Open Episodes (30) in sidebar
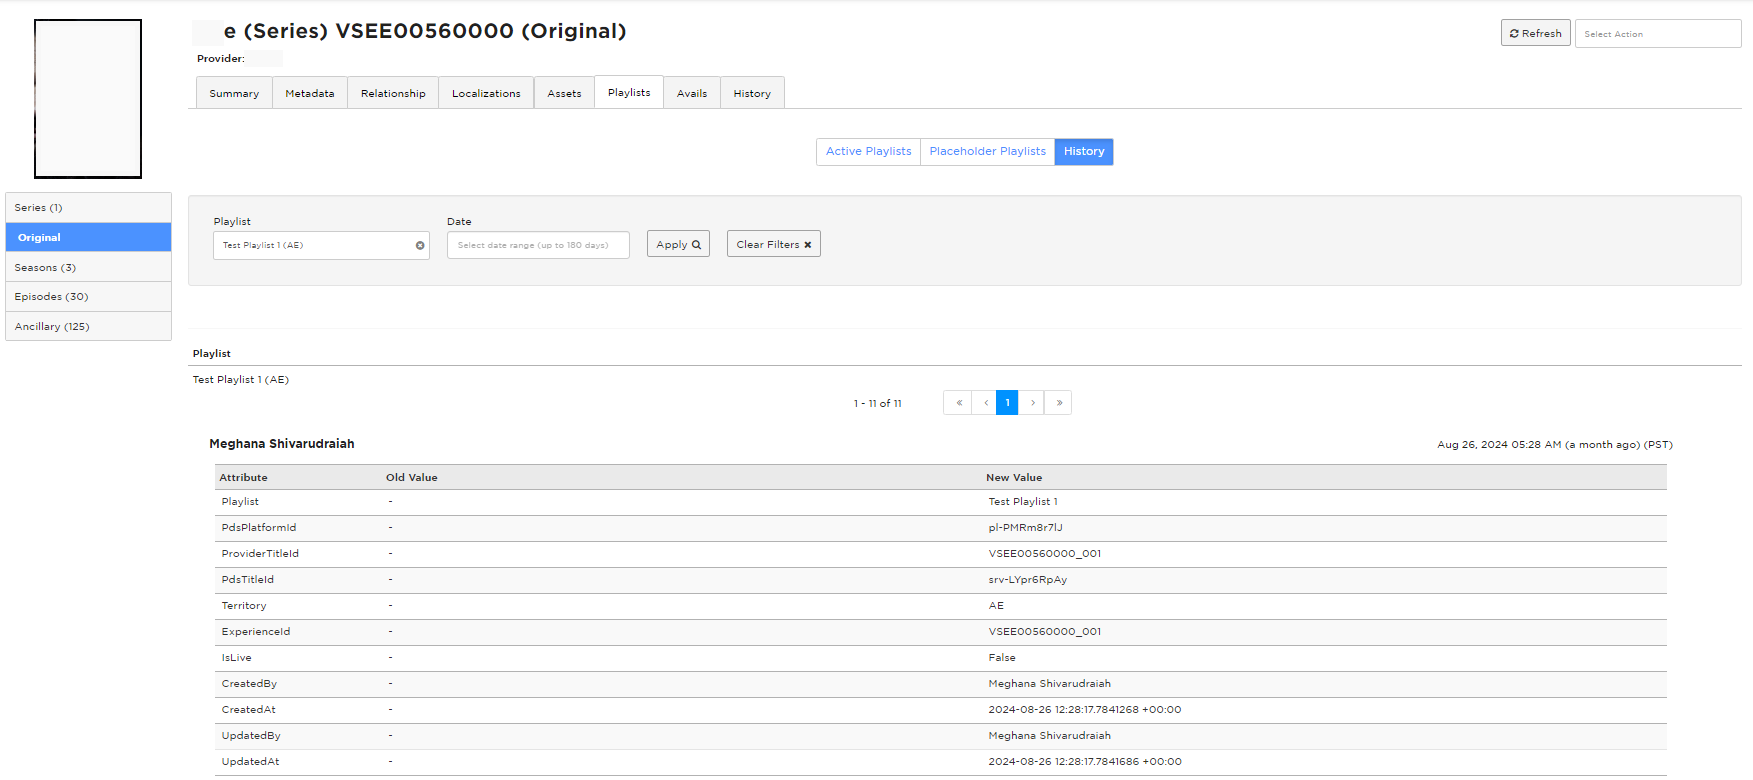Screen dimensions: 1753x780 pos(88,296)
